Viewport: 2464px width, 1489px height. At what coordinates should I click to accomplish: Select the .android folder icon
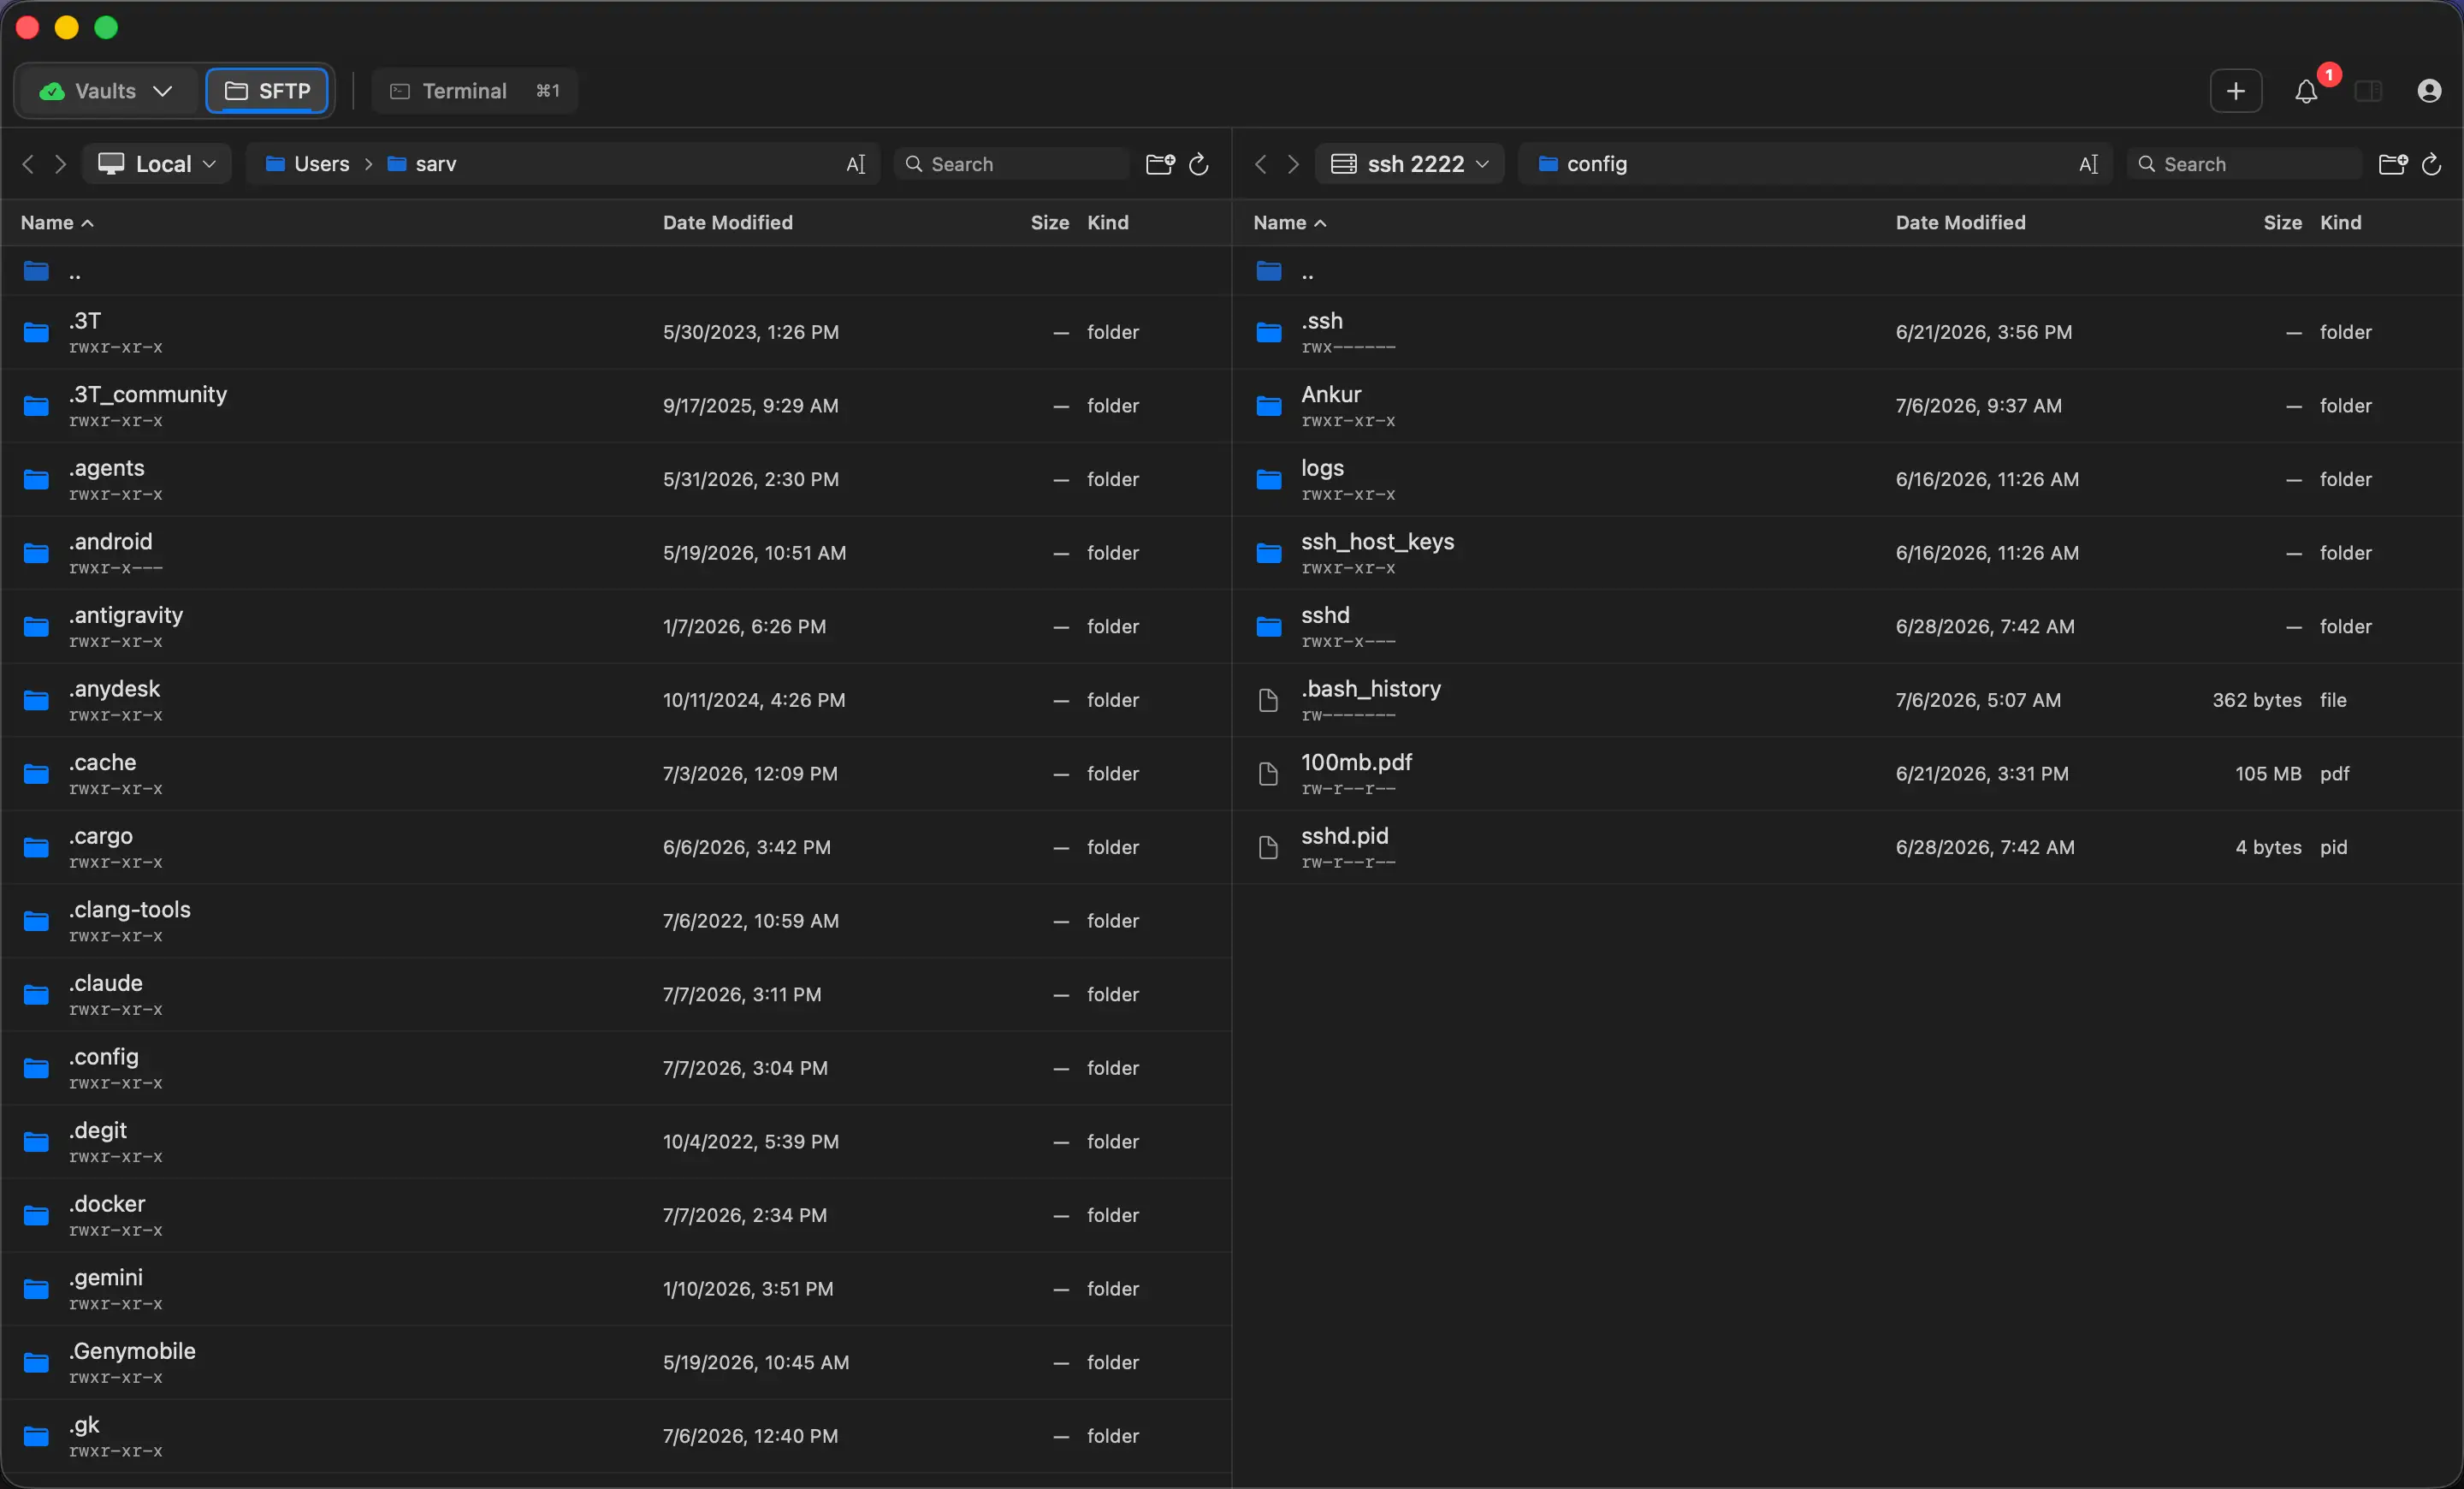tap(36, 553)
